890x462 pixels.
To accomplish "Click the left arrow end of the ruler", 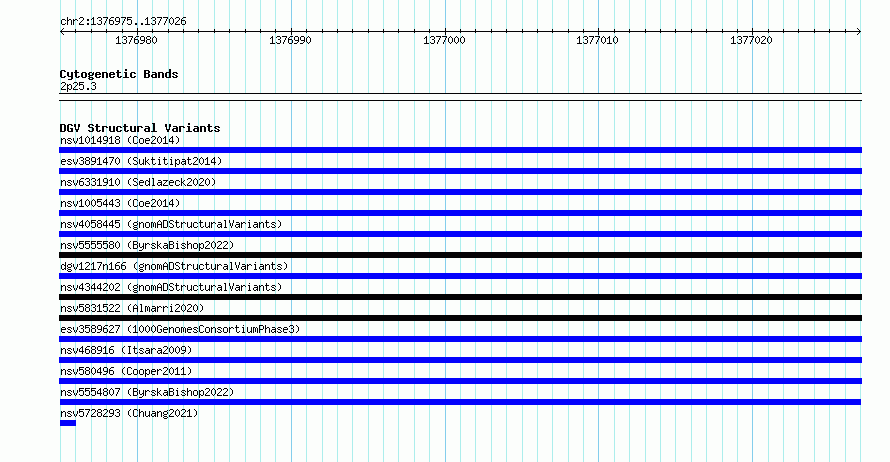I will (62, 32).
